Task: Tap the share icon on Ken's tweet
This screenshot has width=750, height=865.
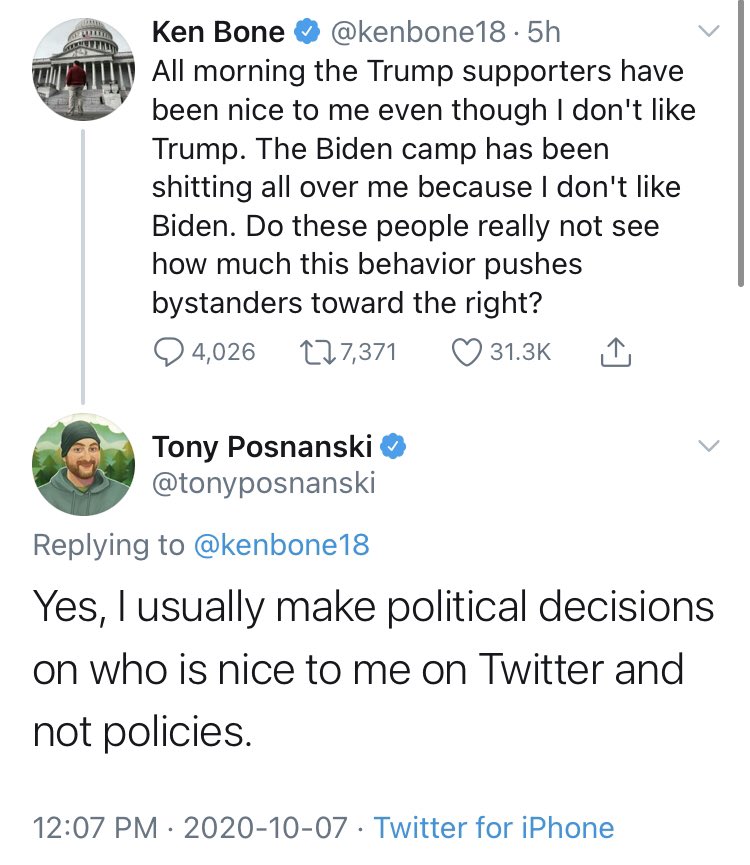Action: tap(616, 352)
